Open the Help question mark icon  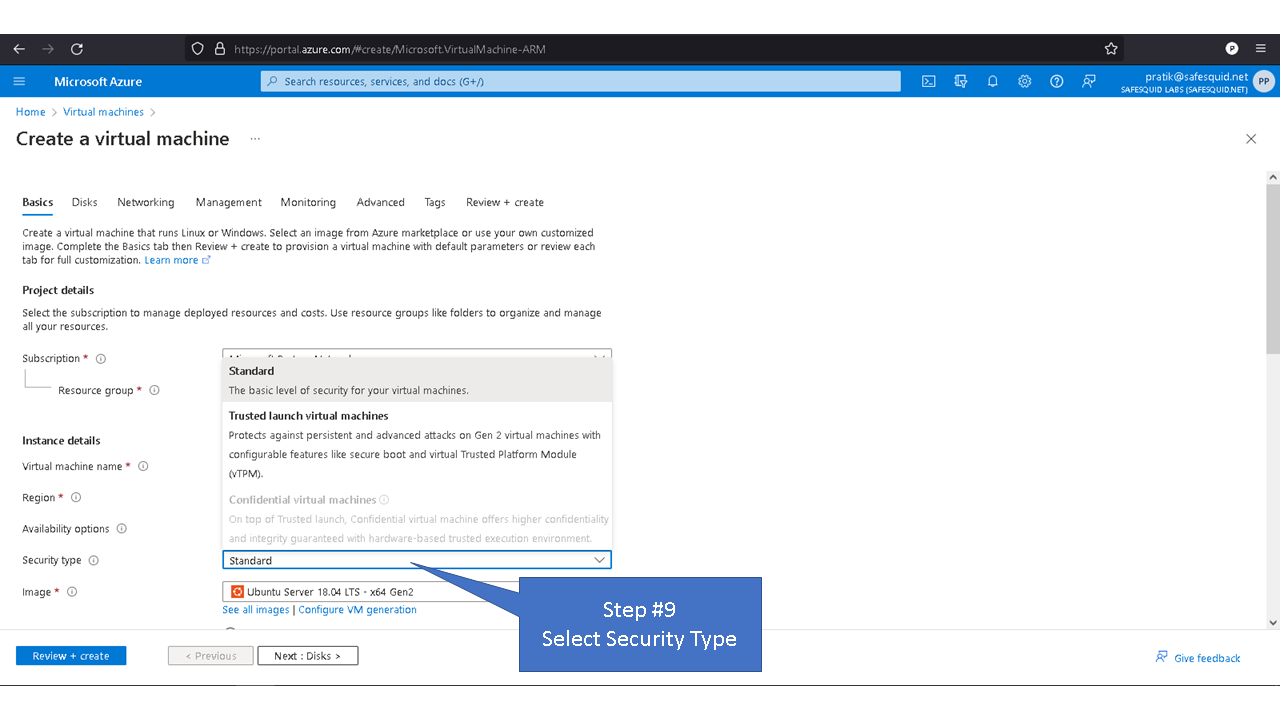point(1057,82)
